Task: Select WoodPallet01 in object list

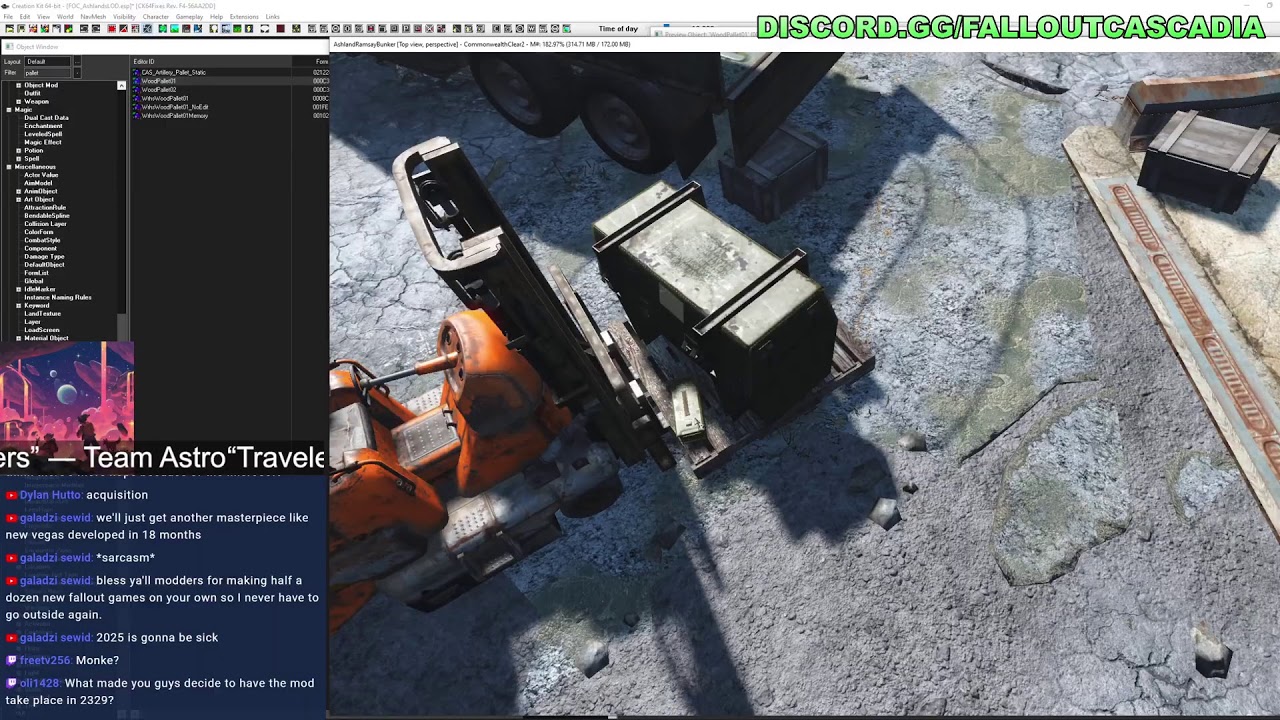Action: coord(158,81)
